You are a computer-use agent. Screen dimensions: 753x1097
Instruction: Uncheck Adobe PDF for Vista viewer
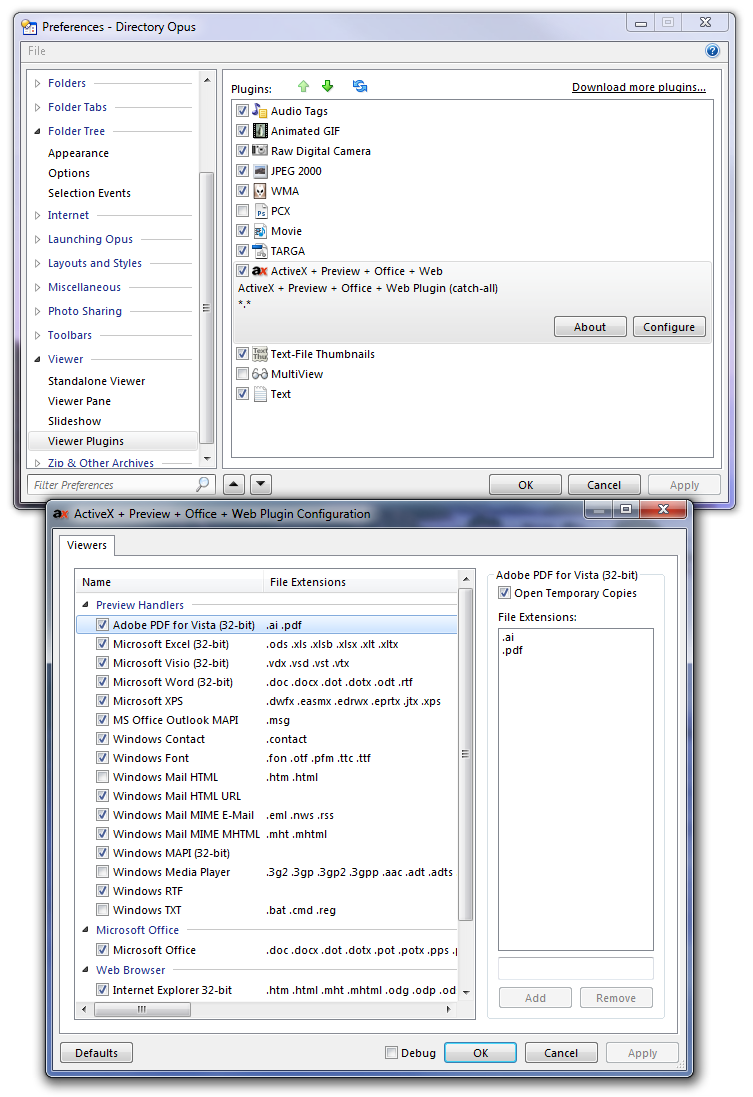click(102, 625)
